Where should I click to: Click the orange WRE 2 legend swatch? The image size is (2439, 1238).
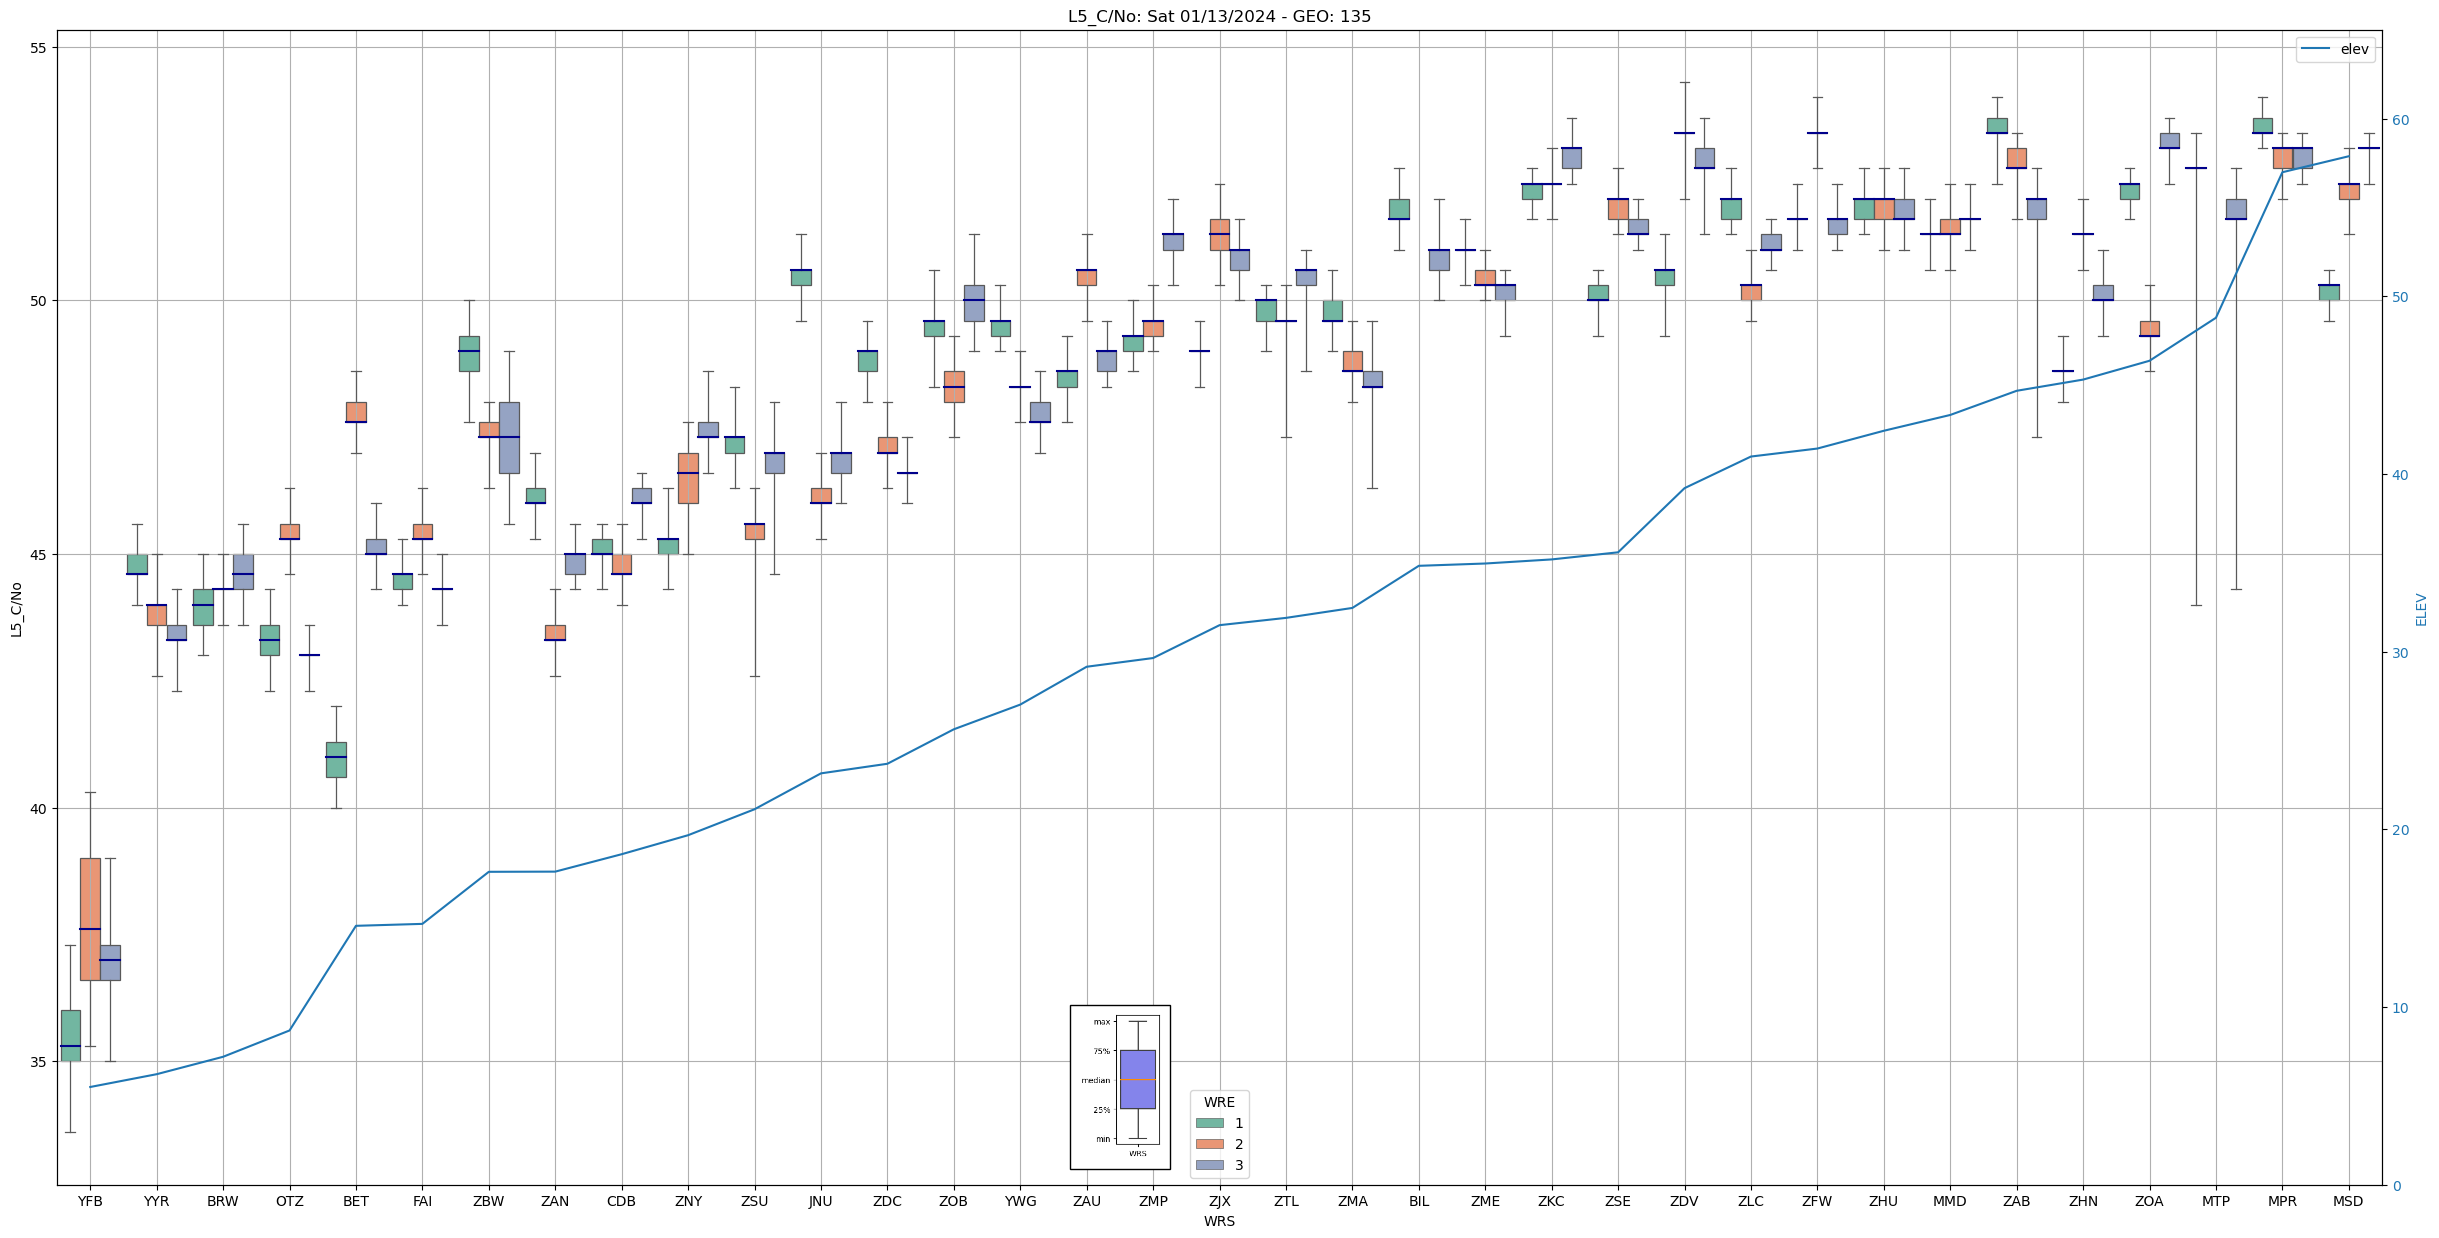[x=1209, y=1144]
